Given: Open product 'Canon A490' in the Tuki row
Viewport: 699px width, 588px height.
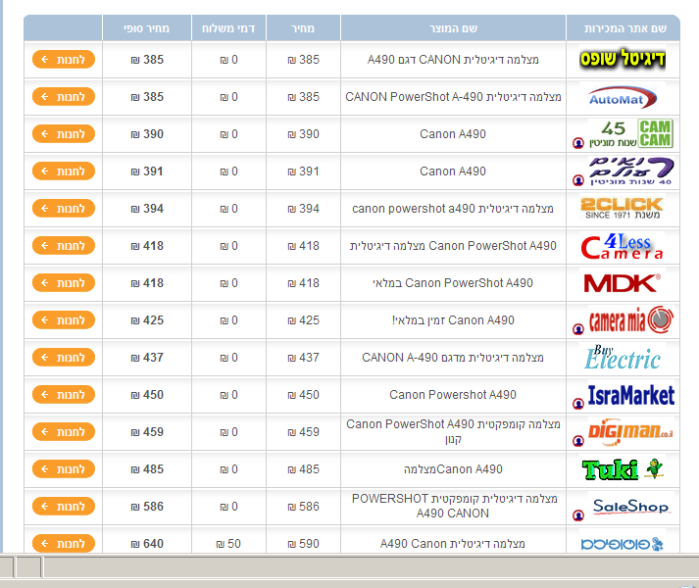Looking at the screenshot, I should 453,469.
